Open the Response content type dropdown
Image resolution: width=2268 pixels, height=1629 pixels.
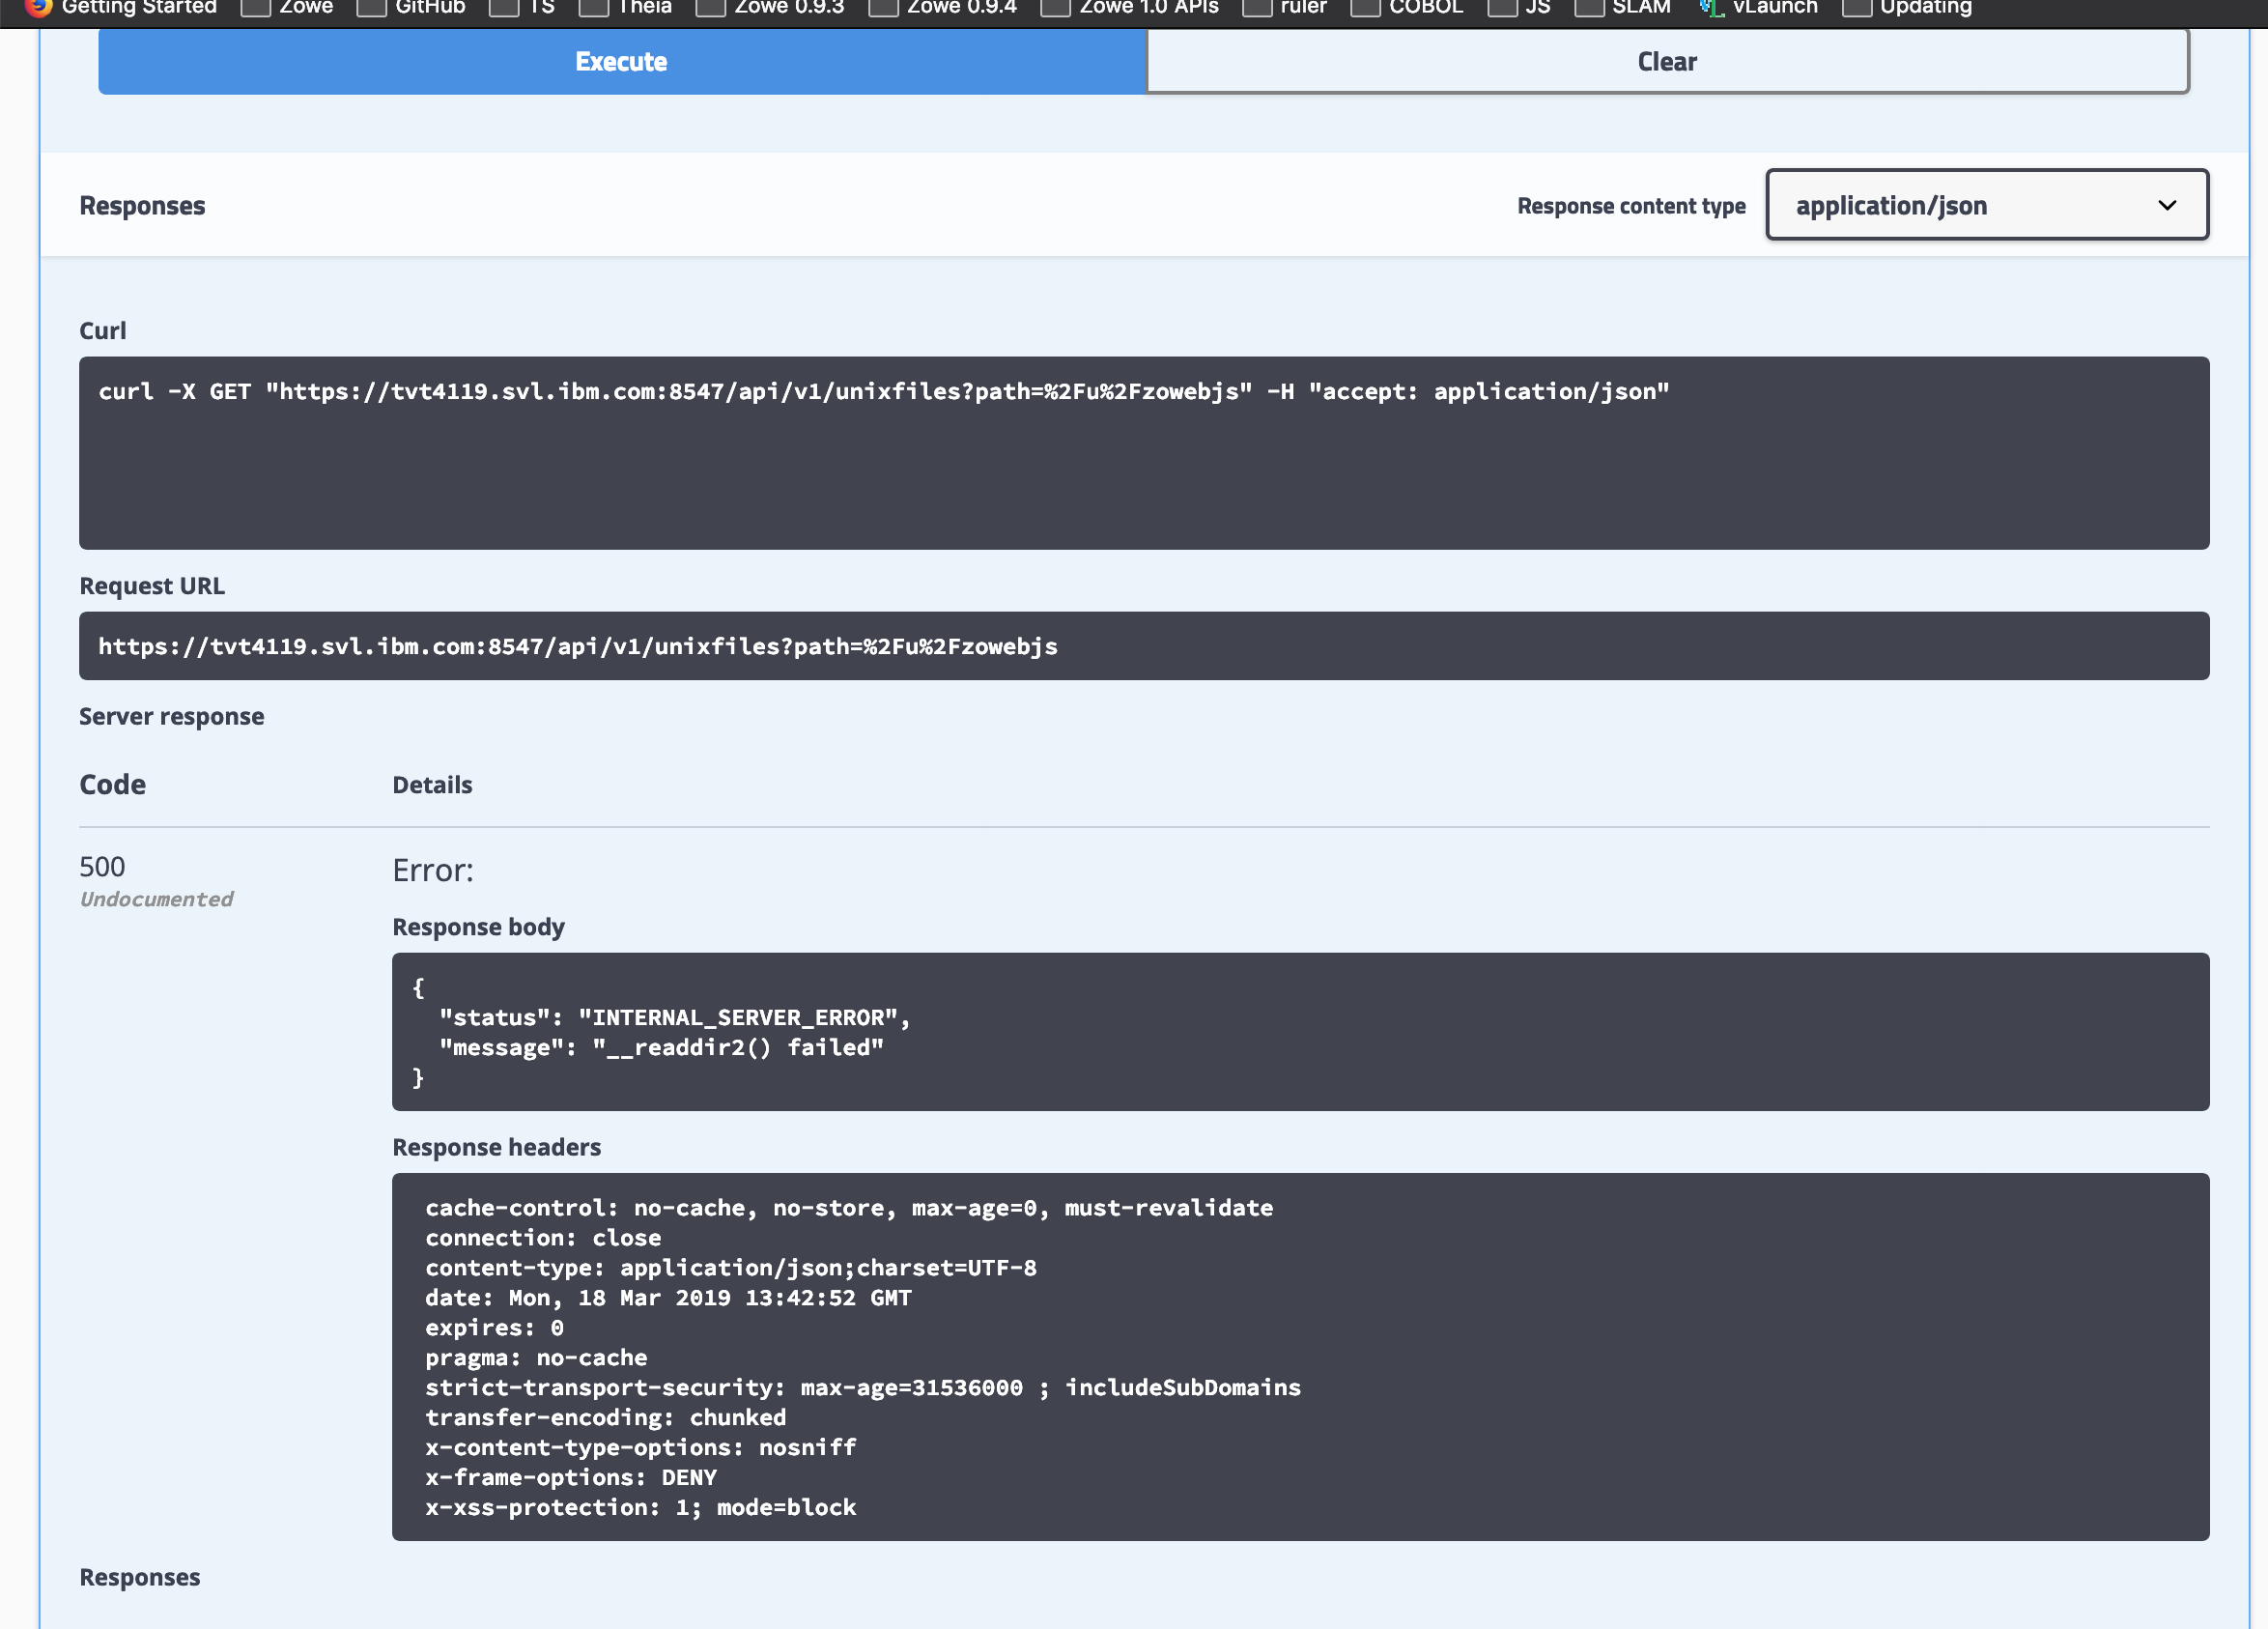[x=1987, y=205]
